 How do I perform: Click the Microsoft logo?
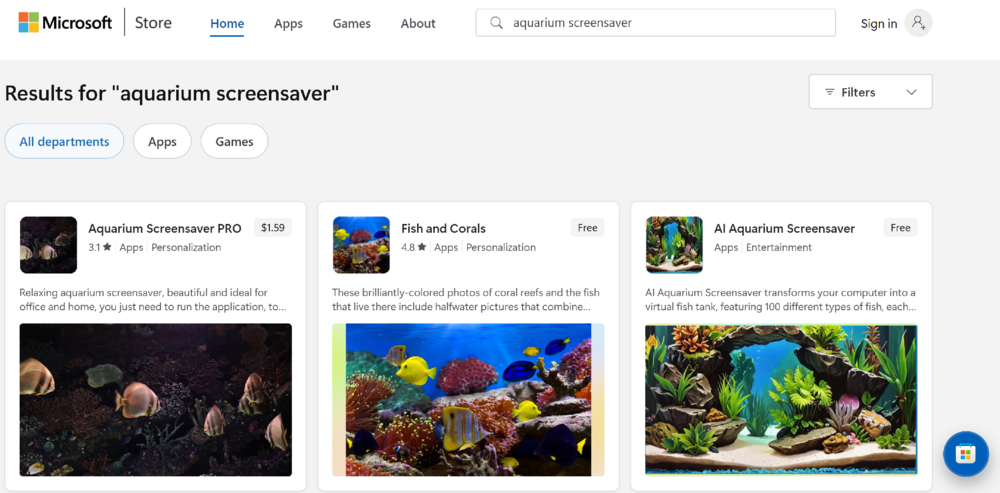[65, 23]
